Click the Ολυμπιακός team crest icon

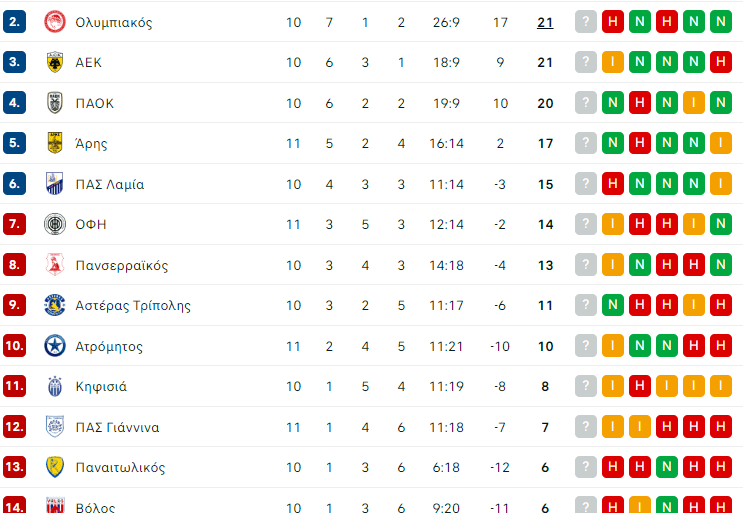(54, 22)
